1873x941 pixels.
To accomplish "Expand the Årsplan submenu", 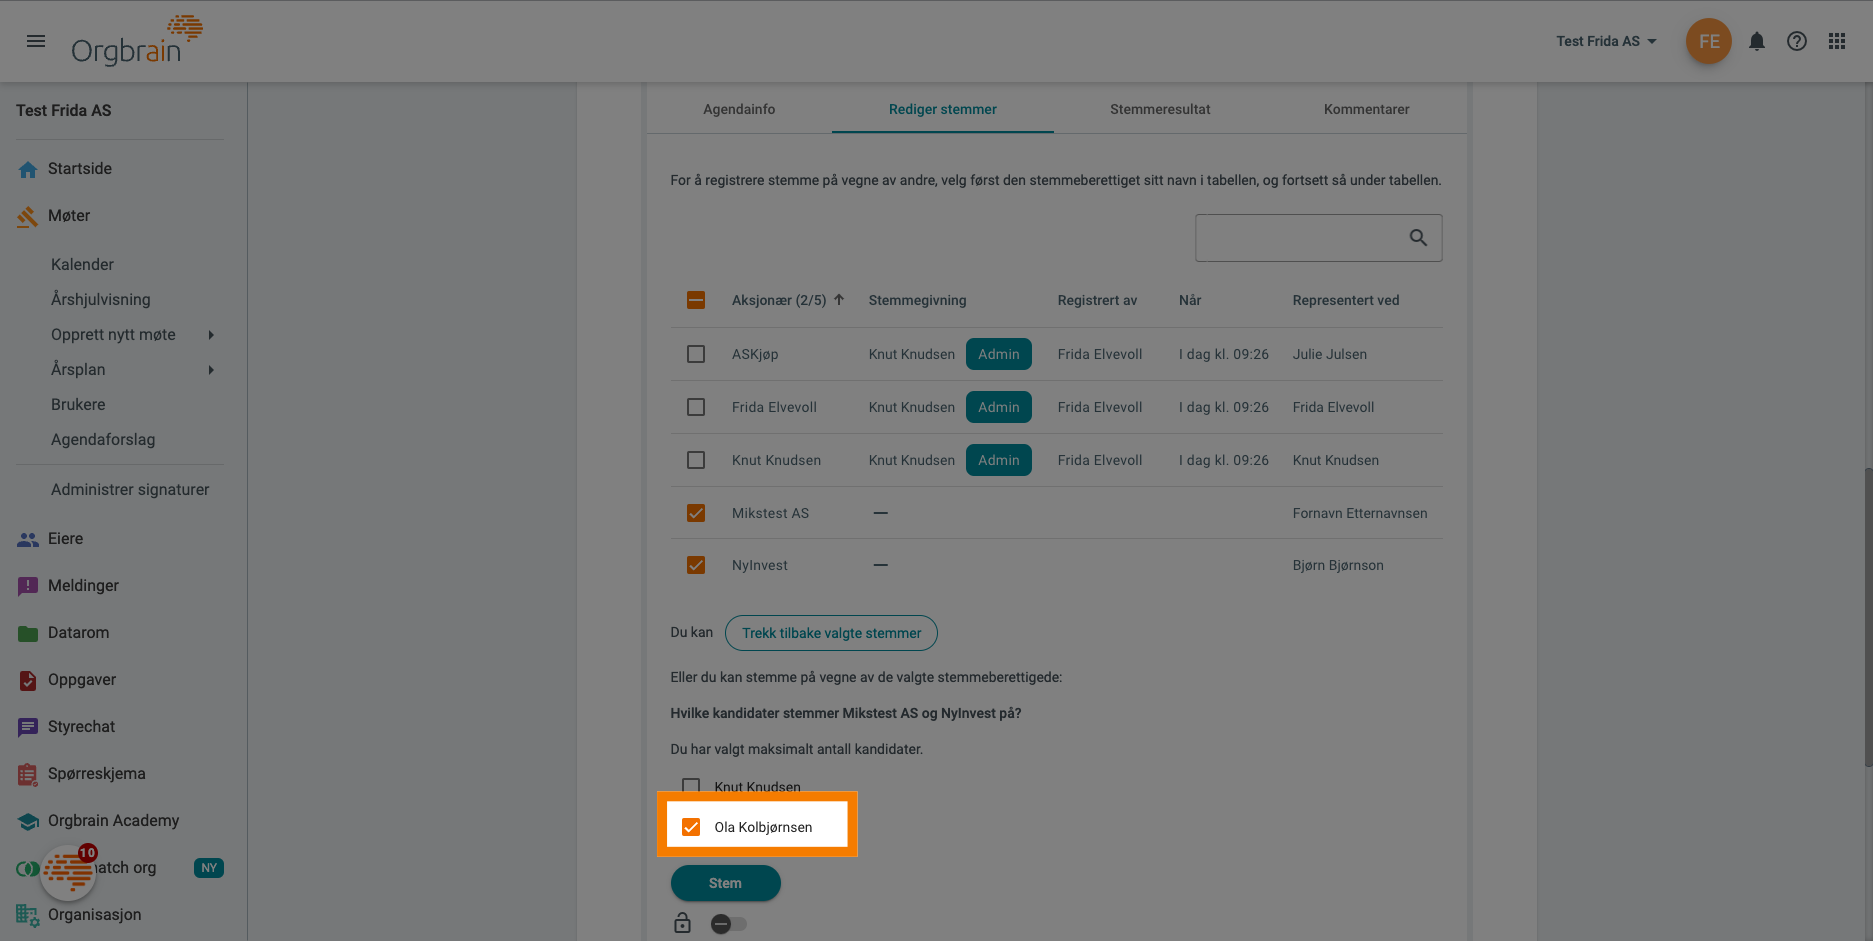I will tap(211, 370).
